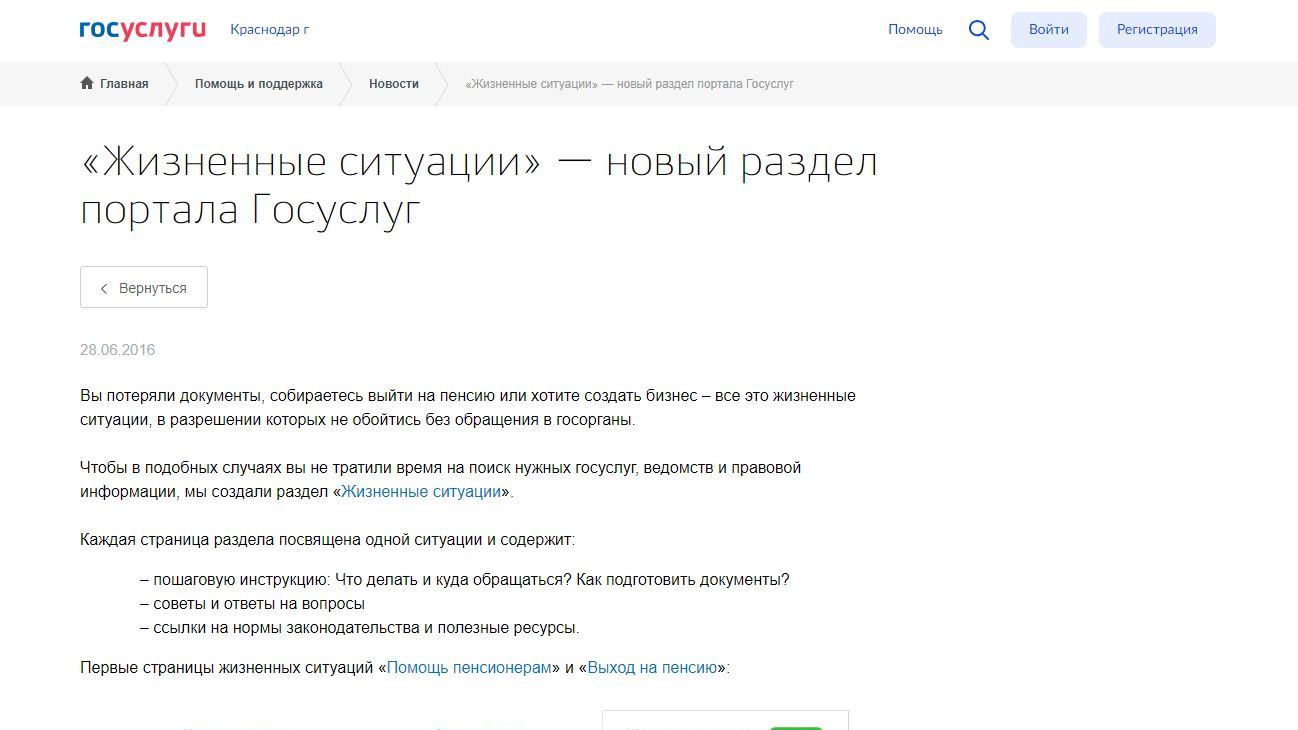Open search with the magnifier icon
This screenshot has height=730, width=1298.
[x=979, y=30]
